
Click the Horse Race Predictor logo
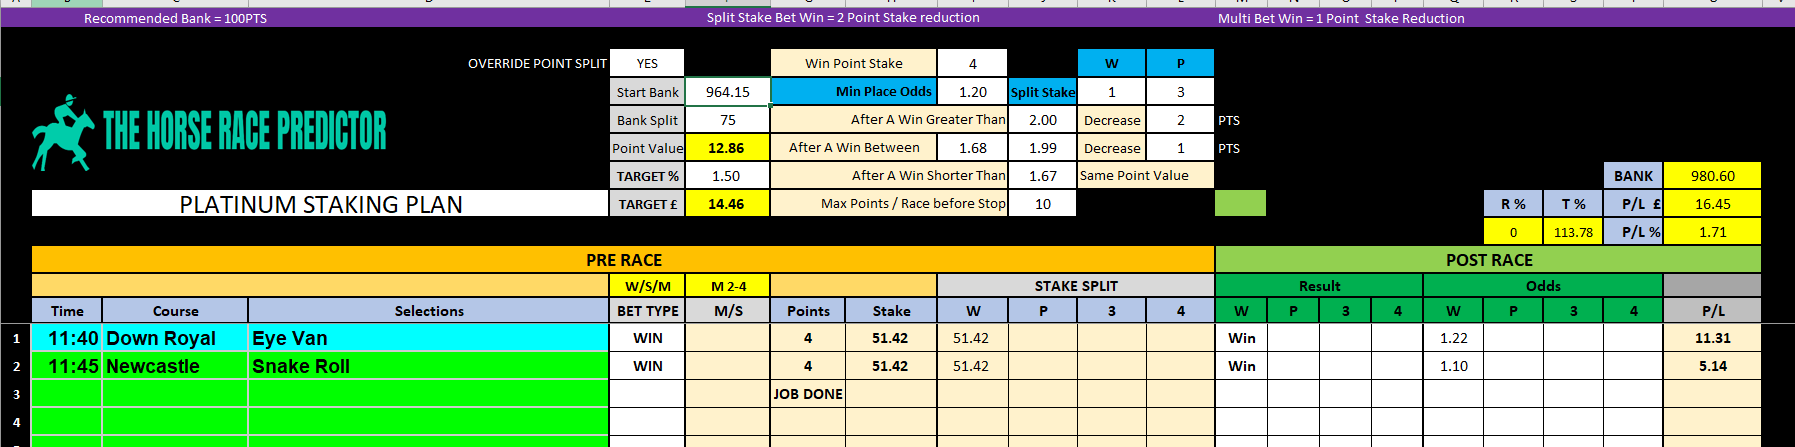[209, 132]
